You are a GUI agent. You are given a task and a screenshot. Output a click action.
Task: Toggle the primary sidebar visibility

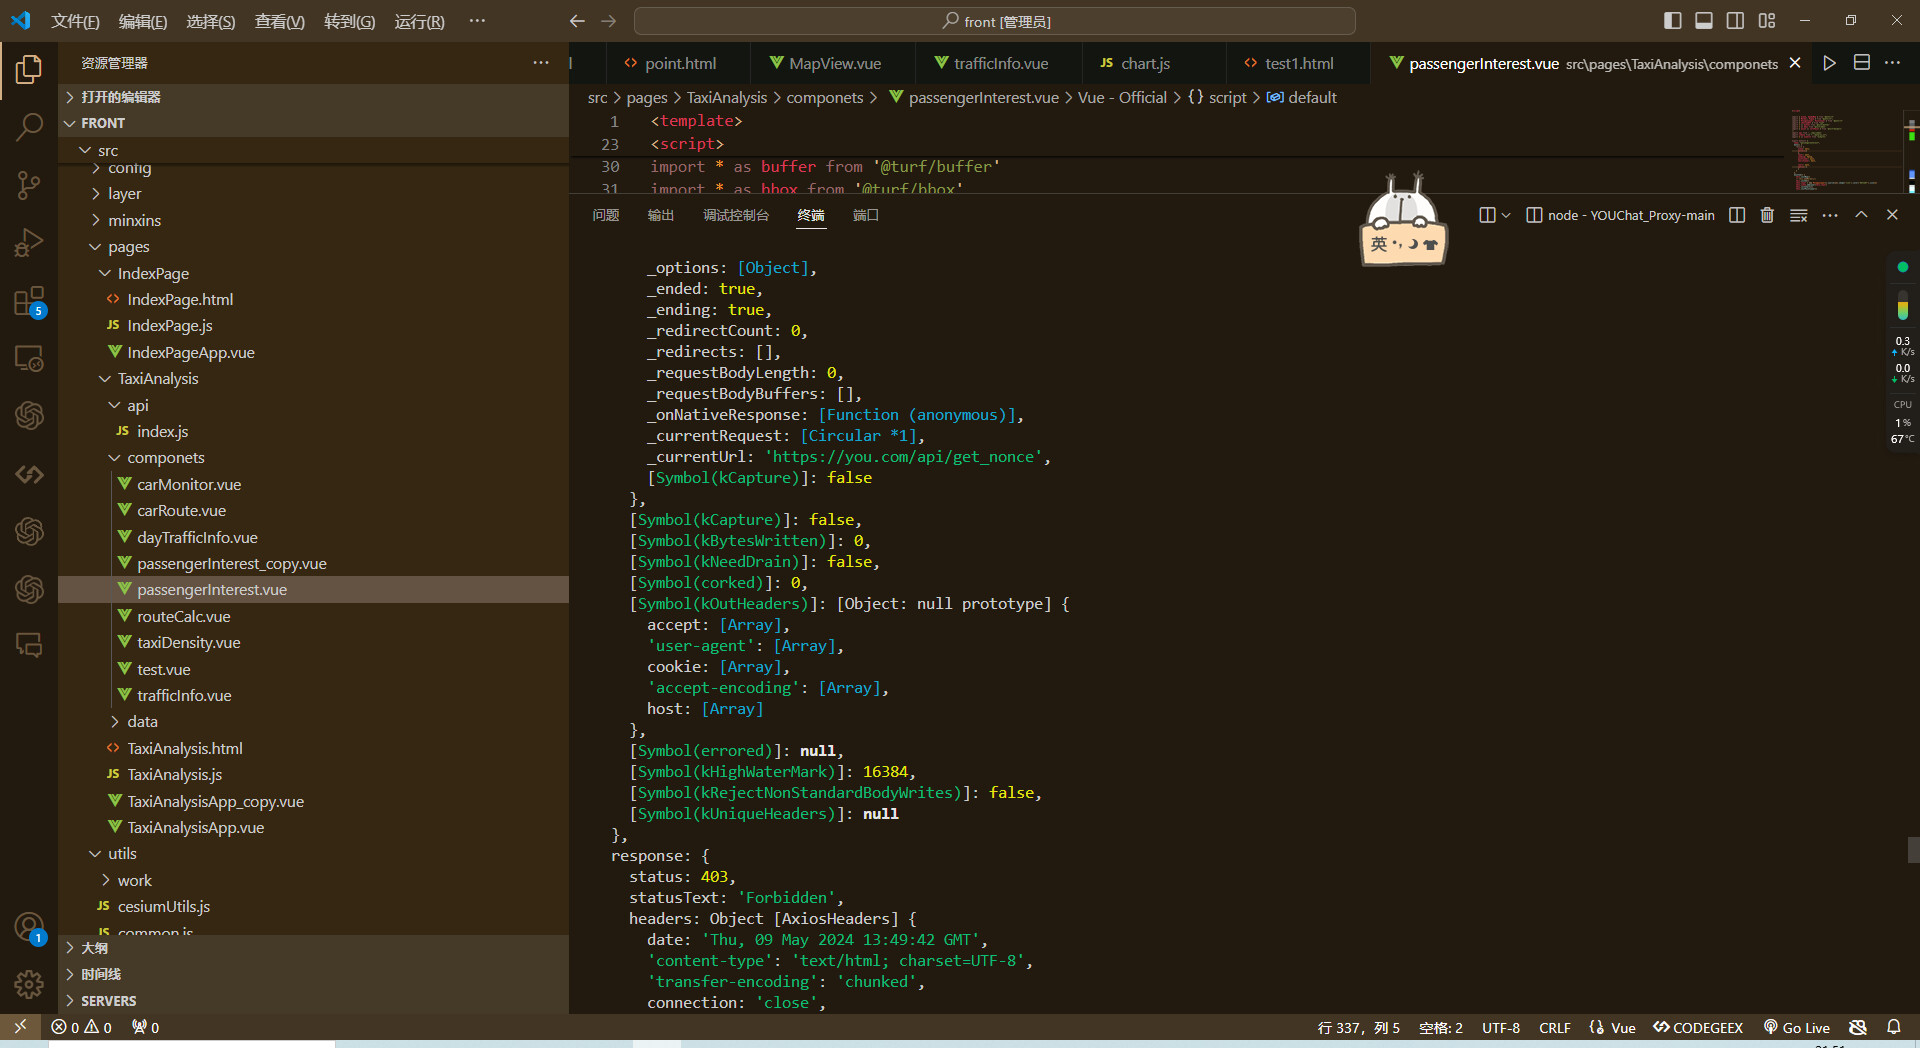[x=1672, y=21]
